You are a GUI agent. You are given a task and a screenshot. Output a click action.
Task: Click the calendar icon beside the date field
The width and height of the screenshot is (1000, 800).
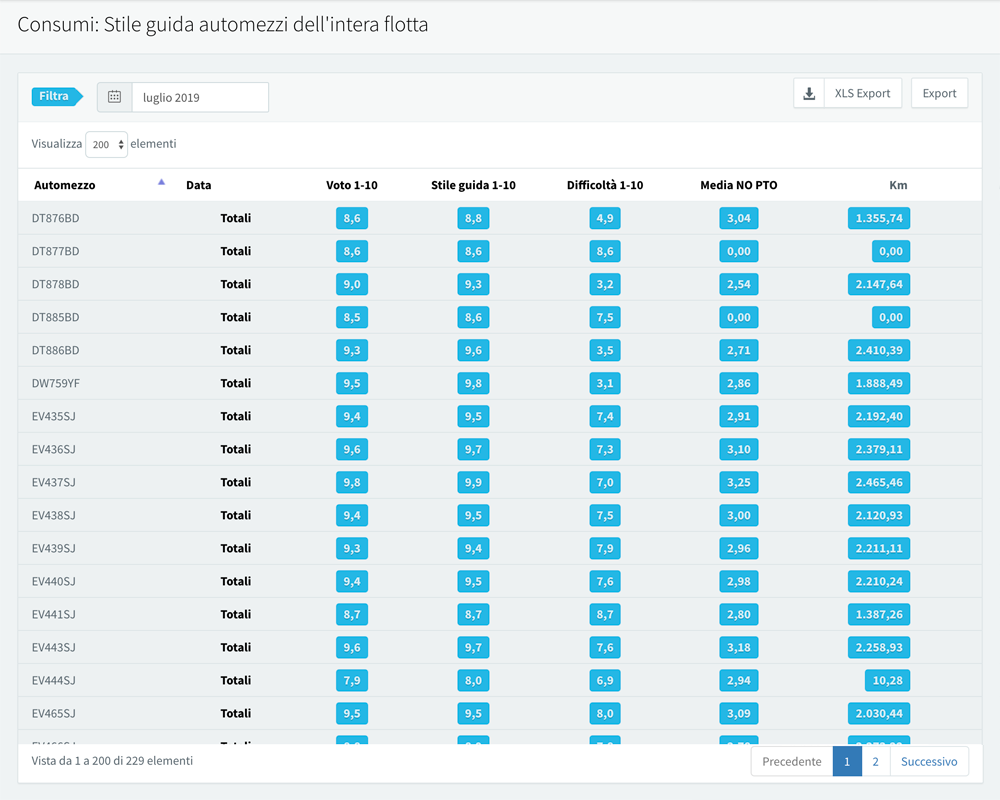[115, 97]
